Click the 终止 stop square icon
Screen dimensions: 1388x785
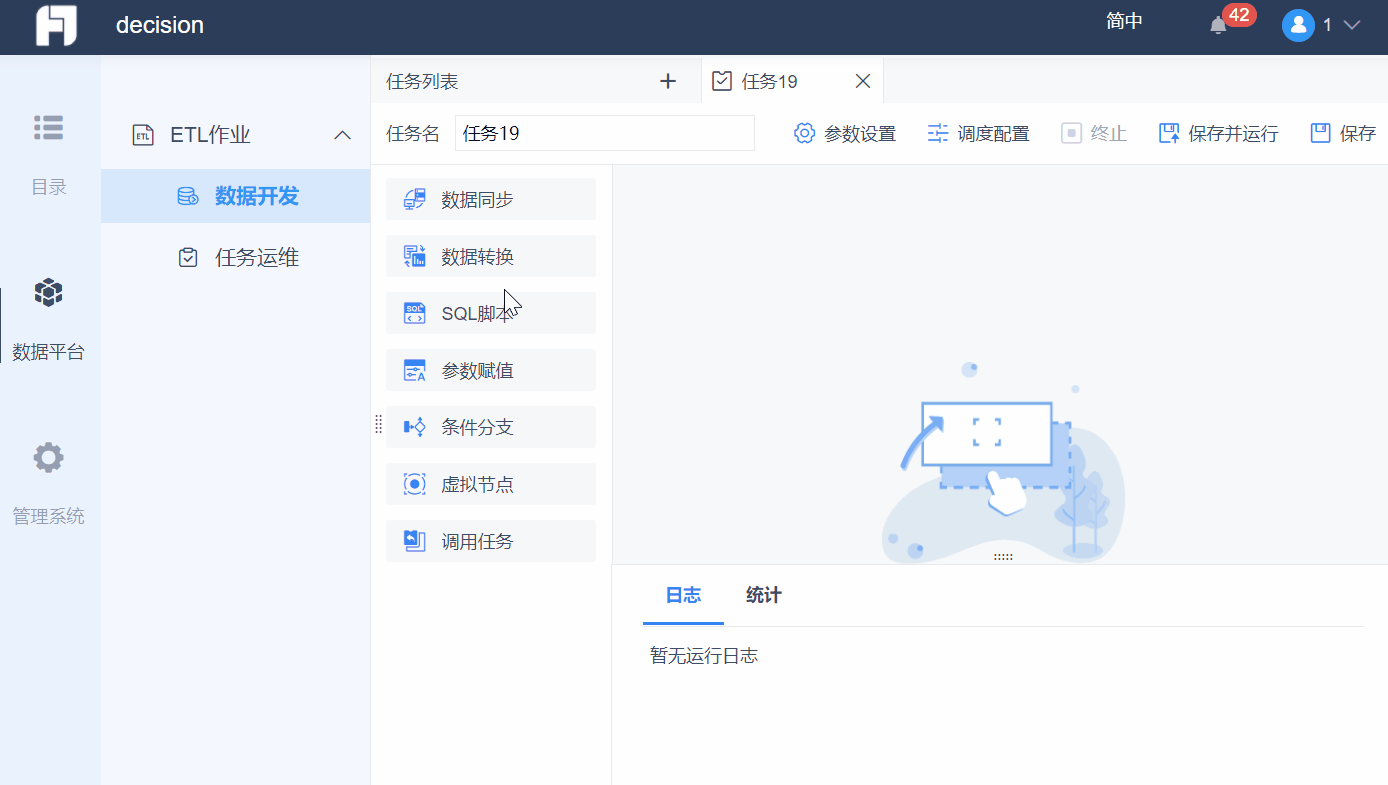(1071, 133)
